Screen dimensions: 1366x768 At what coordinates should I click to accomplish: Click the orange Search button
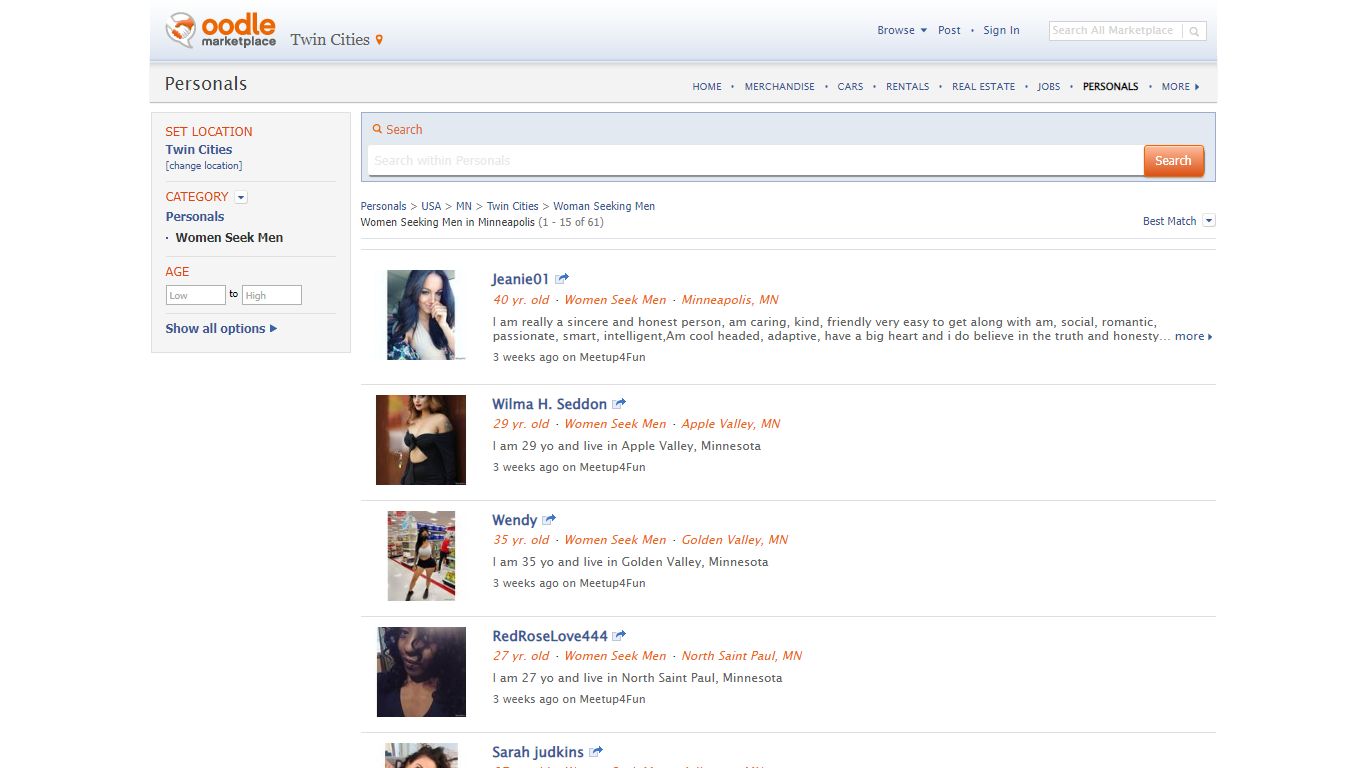coord(1173,161)
